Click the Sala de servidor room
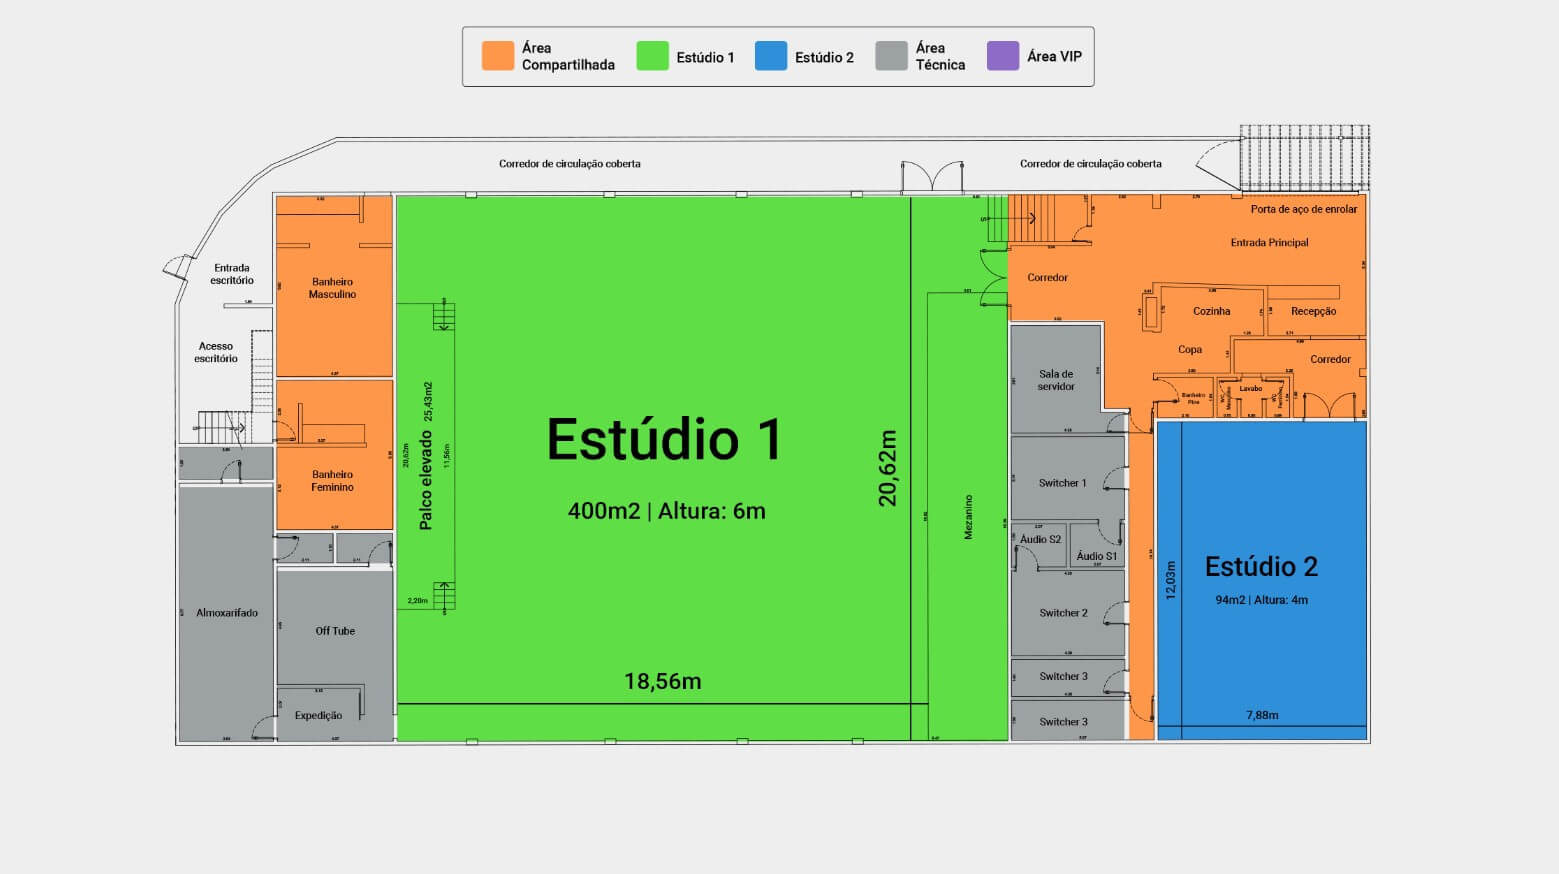The height and width of the screenshot is (874, 1559). 1056,380
